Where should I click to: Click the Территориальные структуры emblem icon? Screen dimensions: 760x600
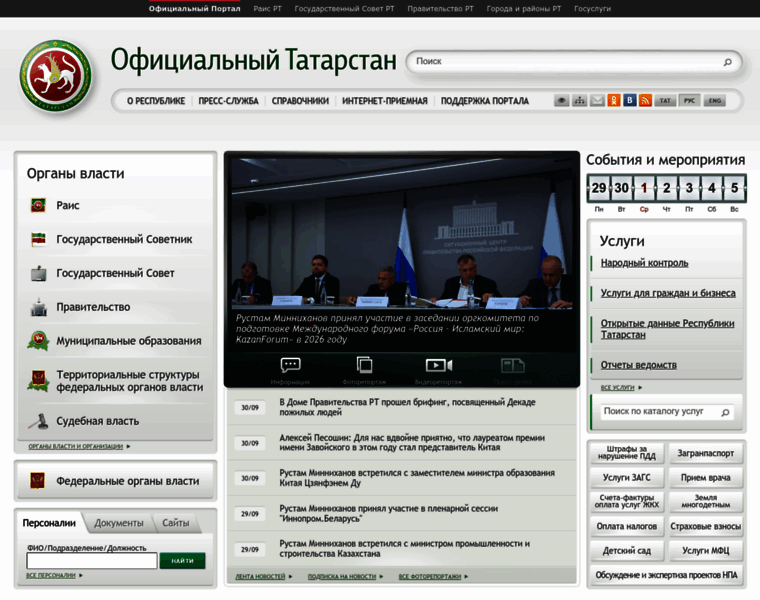(x=38, y=381)
